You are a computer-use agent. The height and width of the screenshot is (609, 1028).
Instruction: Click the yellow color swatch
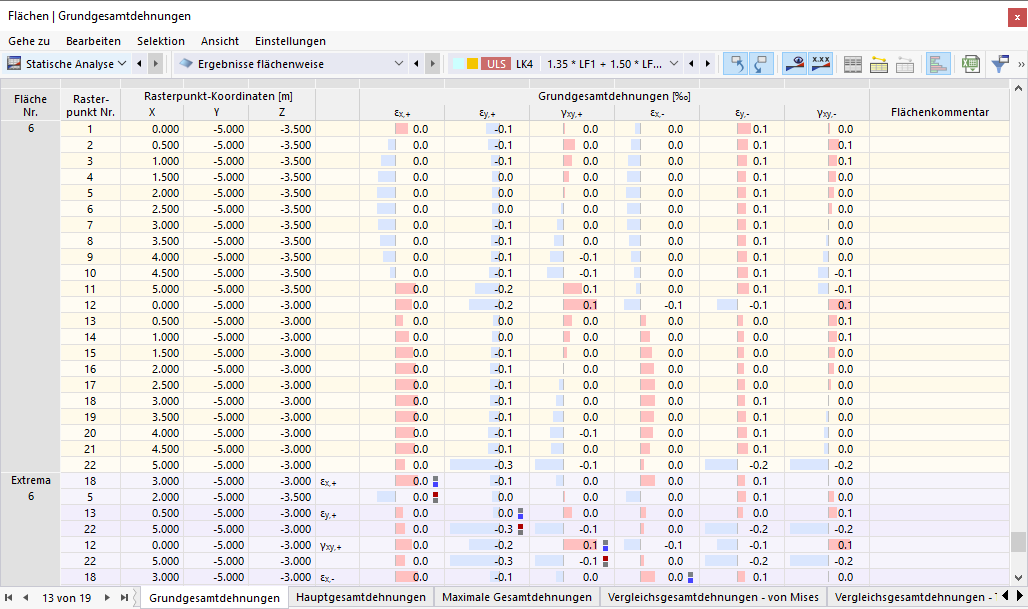472,64
